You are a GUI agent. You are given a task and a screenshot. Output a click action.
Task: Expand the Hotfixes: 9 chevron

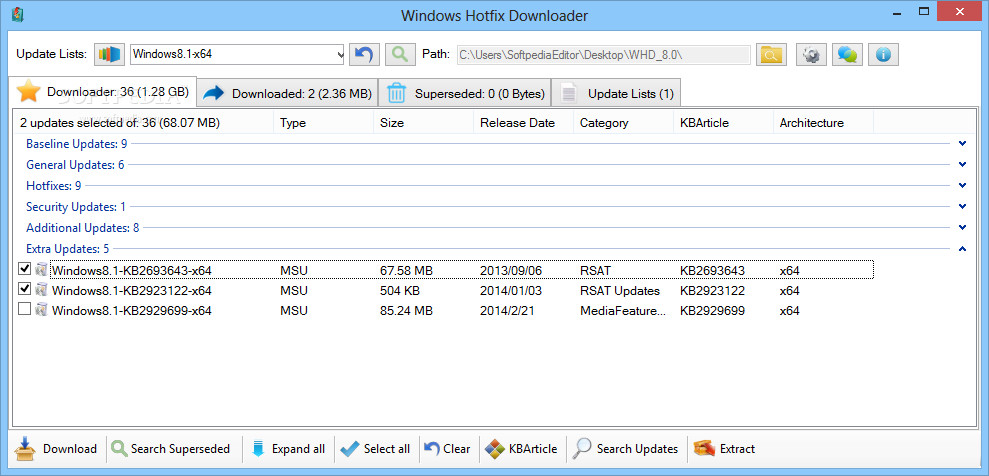click(x=962, y=185)
